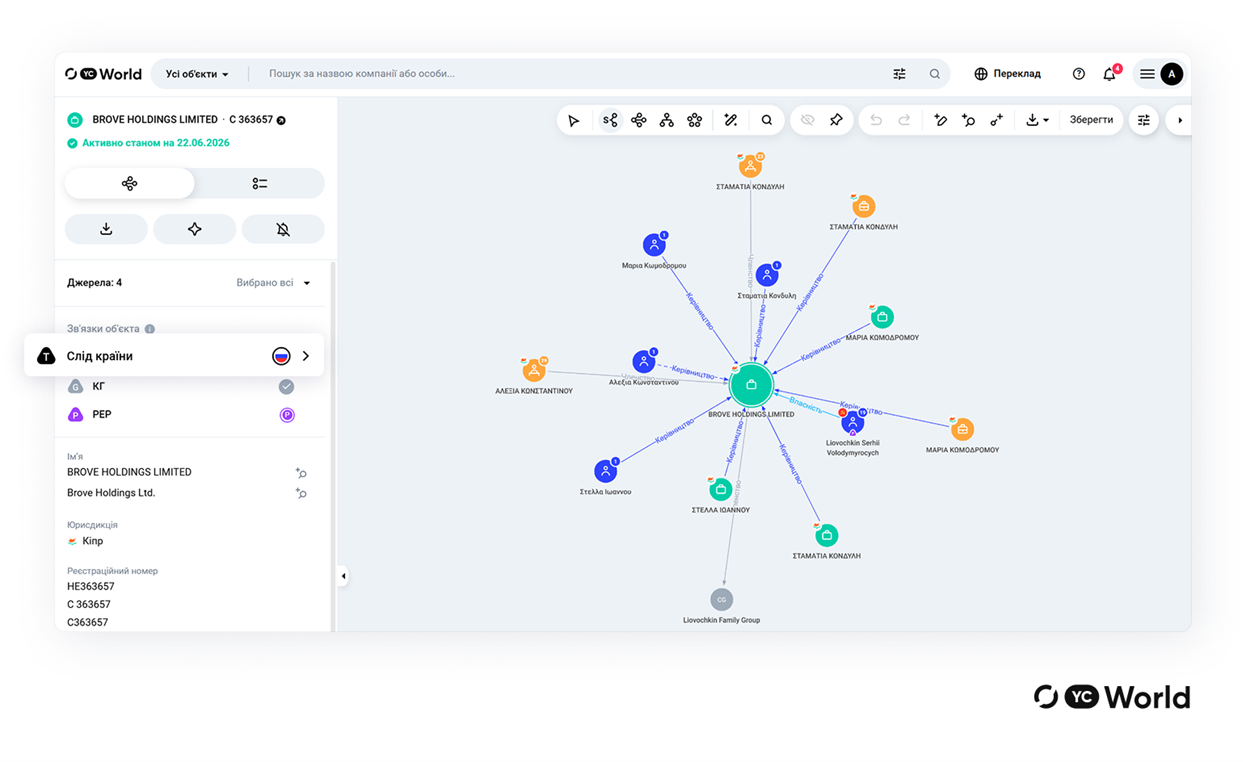Toggle the PEP indicator badge
Screen dimensions: 1250x762
click(287, 415)
